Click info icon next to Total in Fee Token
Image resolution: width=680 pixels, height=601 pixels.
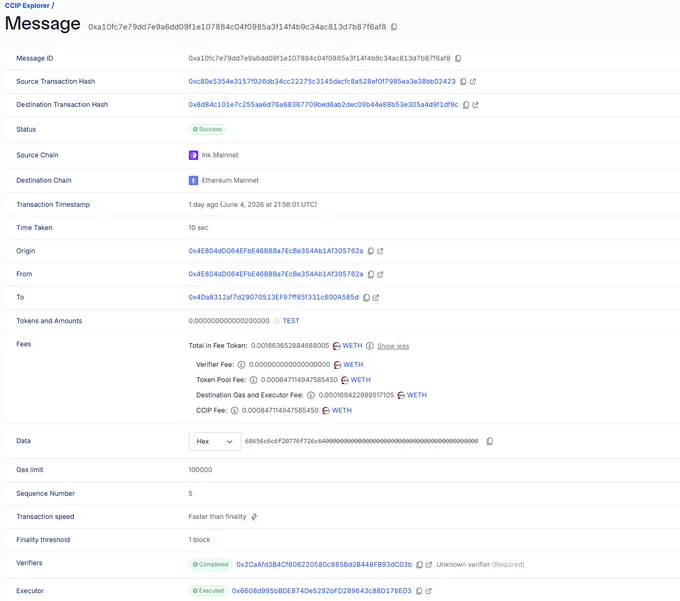369,346
